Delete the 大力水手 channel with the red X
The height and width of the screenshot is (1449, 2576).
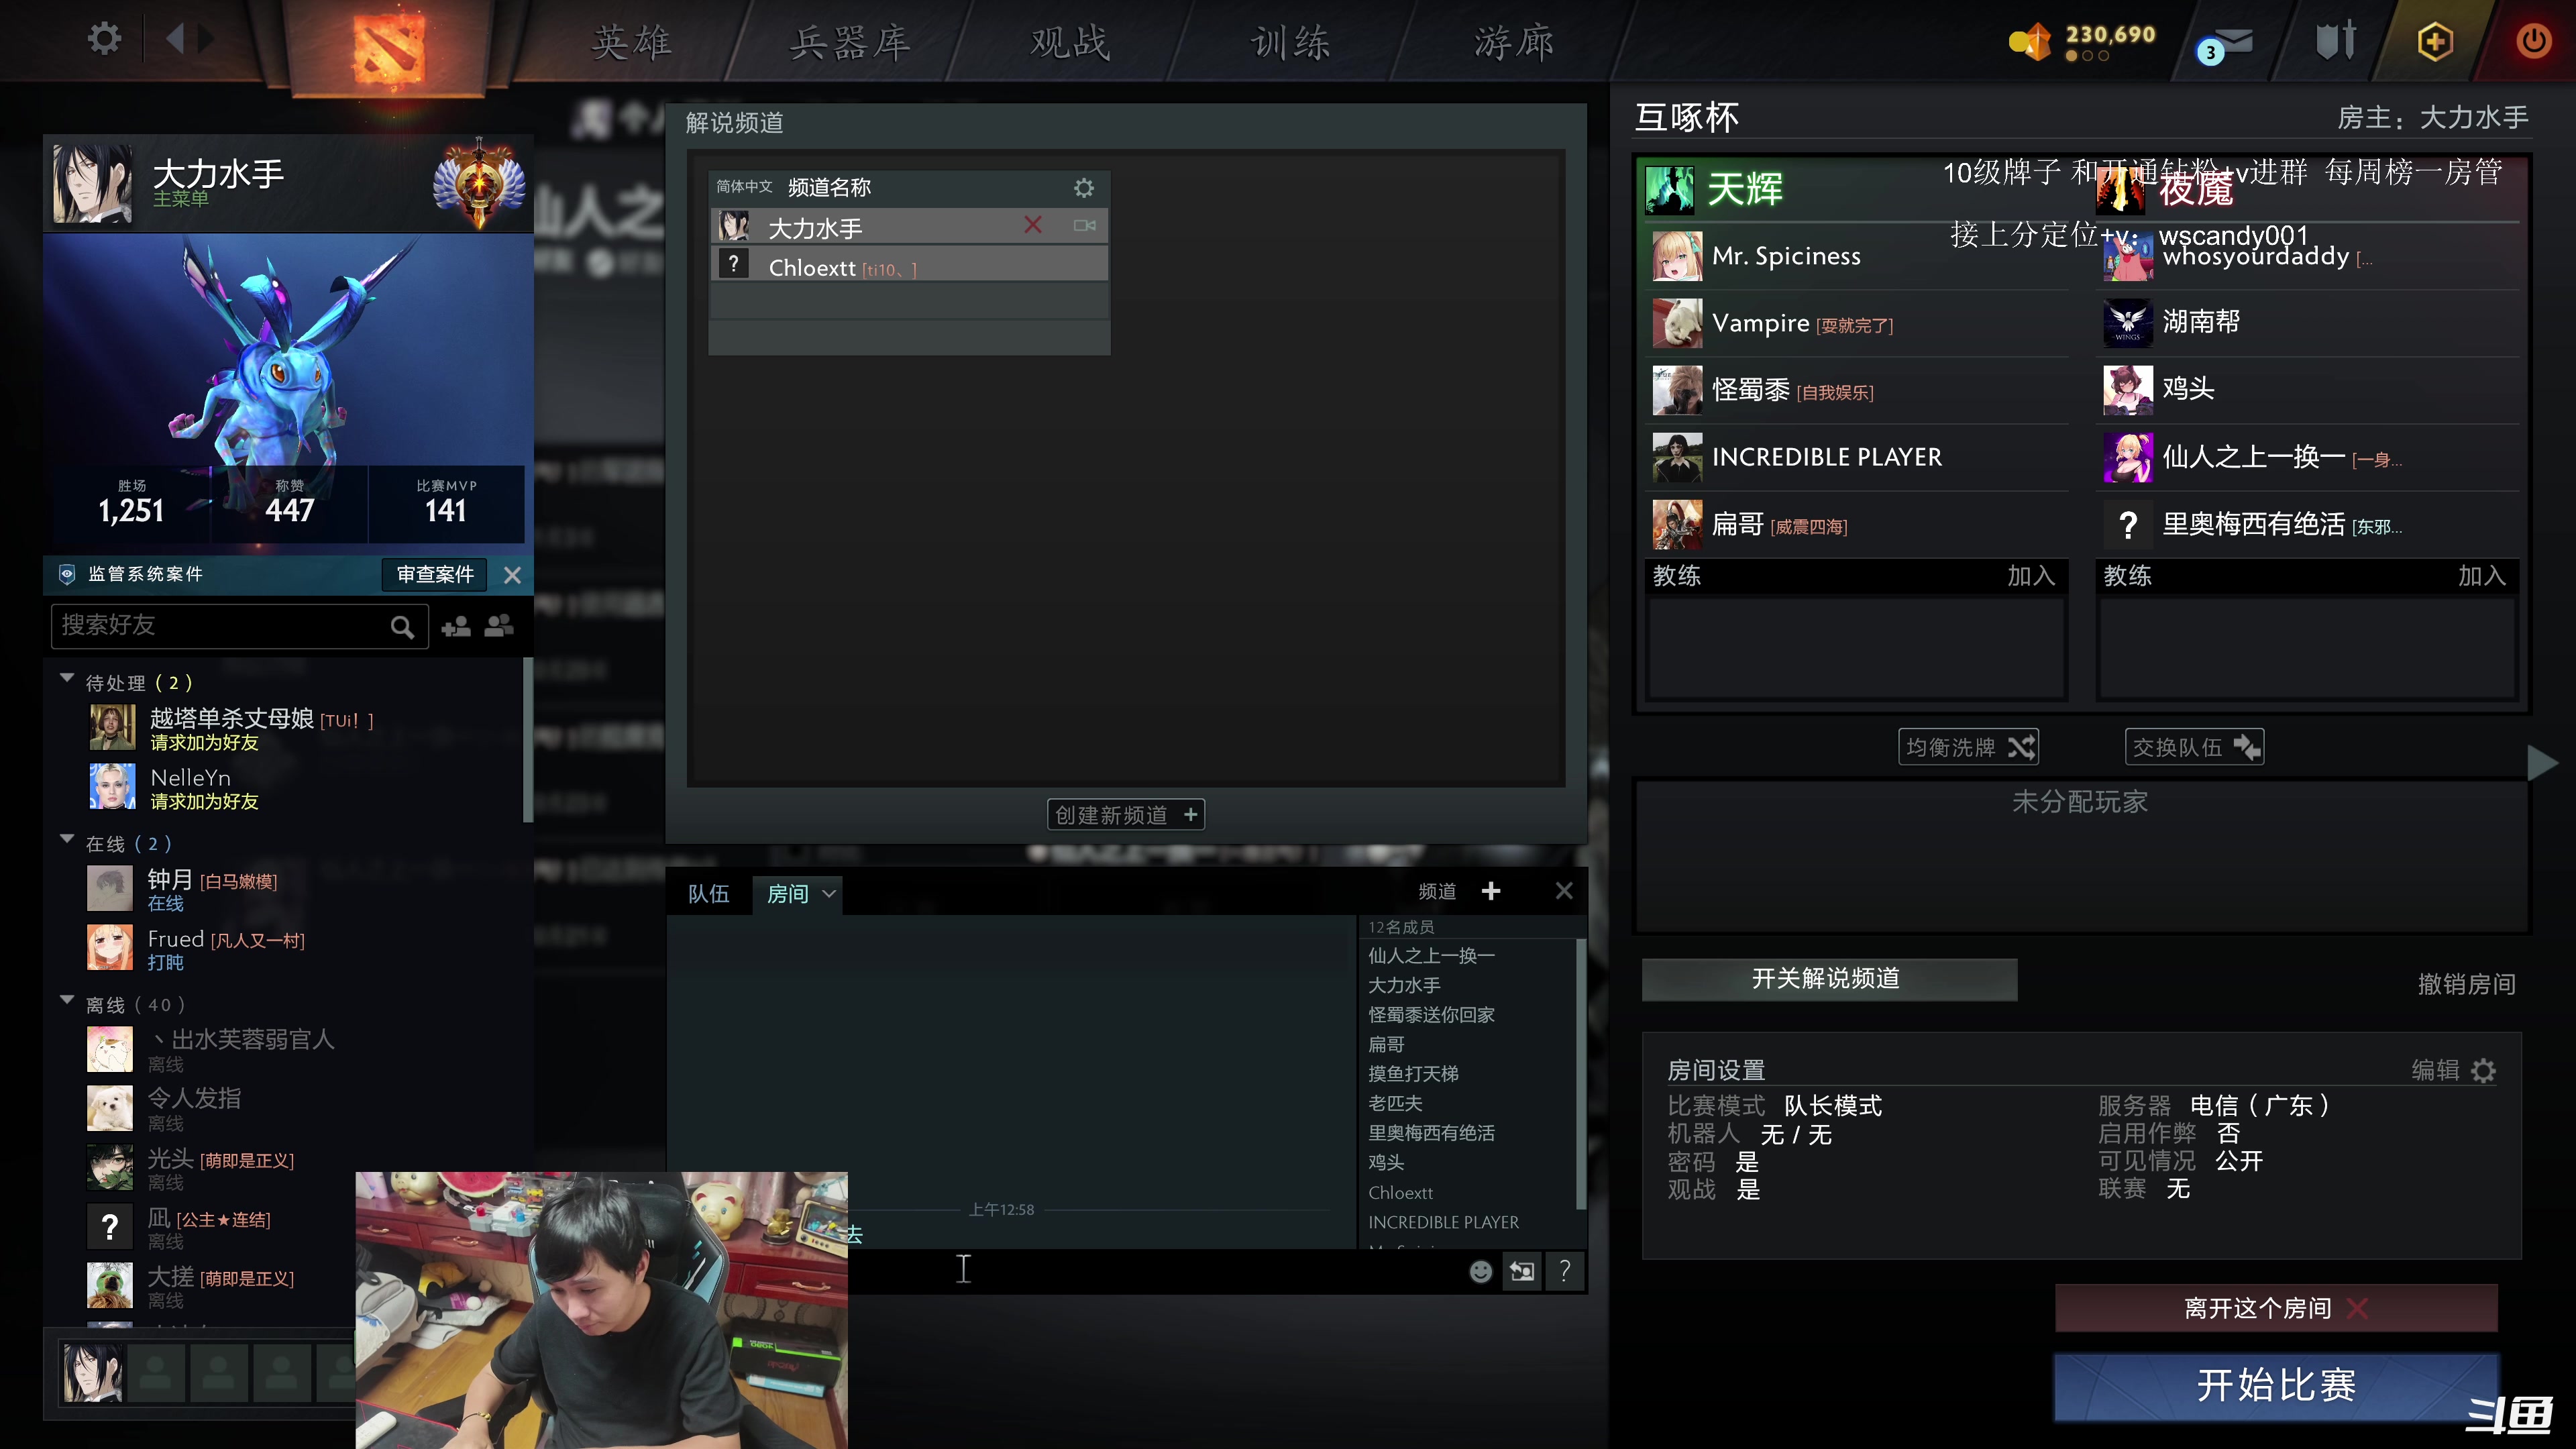click(x=1033, y=226)
